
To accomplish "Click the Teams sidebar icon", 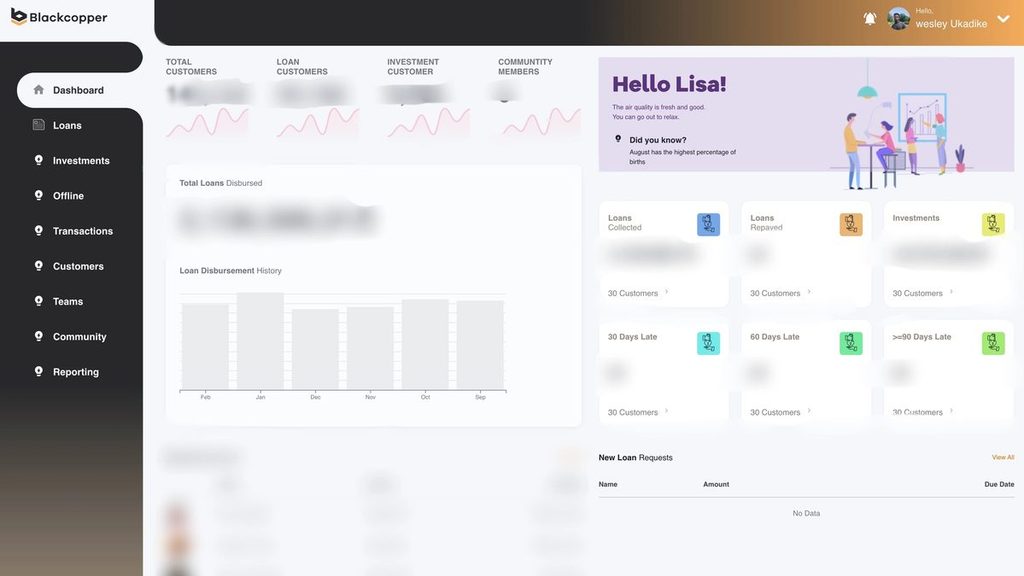I will pyautogui.click(x=39, y=301).
